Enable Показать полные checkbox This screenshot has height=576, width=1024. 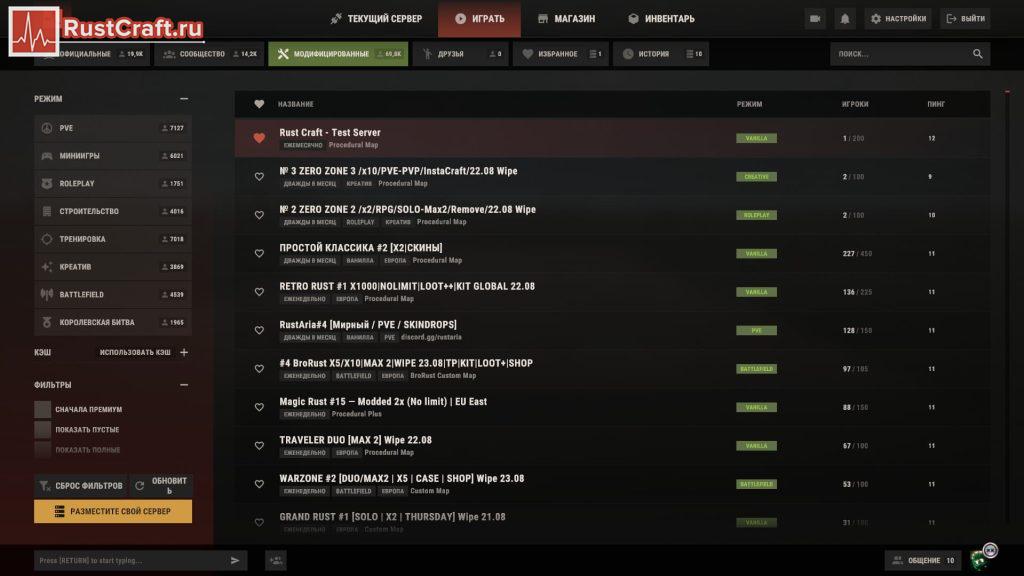tap(42, 450)
